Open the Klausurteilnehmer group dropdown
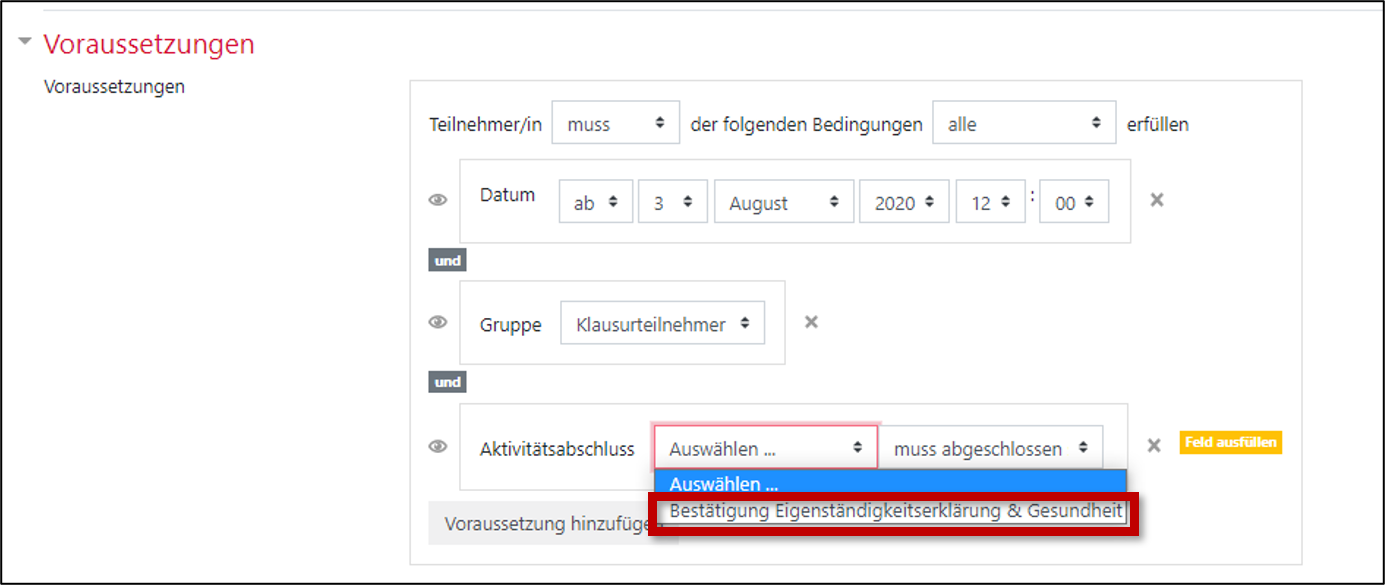Screen dimensions: 1385x585 [x=662, y=322]
